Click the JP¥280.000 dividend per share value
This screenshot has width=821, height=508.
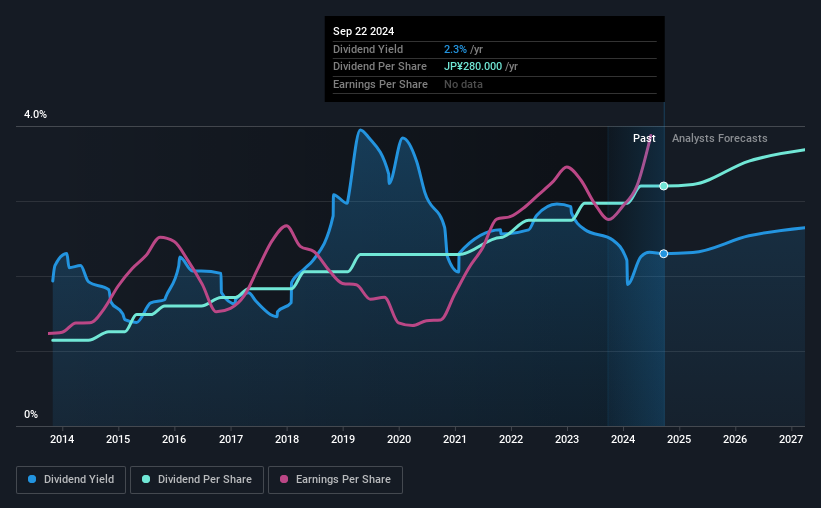point(473,67)
